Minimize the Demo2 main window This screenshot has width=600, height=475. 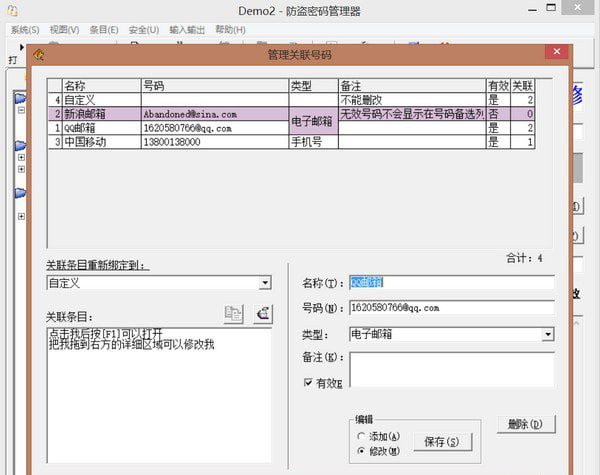pyautogui.click(x=532, y=9)
